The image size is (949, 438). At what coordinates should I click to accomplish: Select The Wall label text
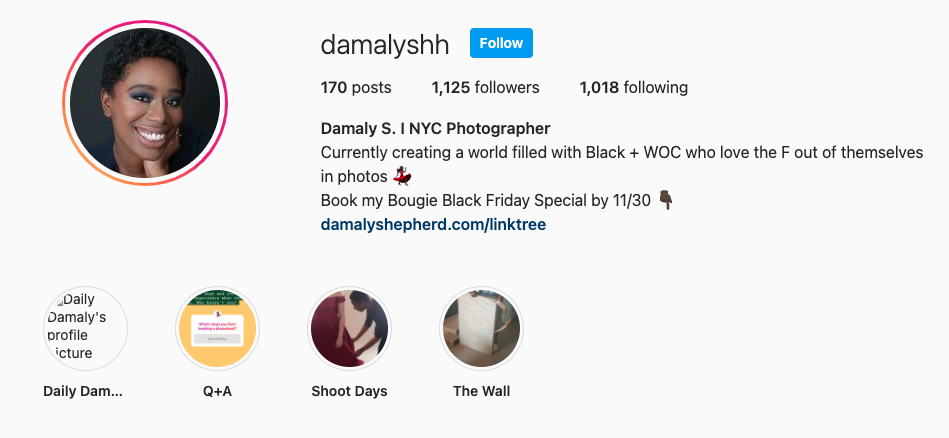point(481,391)
